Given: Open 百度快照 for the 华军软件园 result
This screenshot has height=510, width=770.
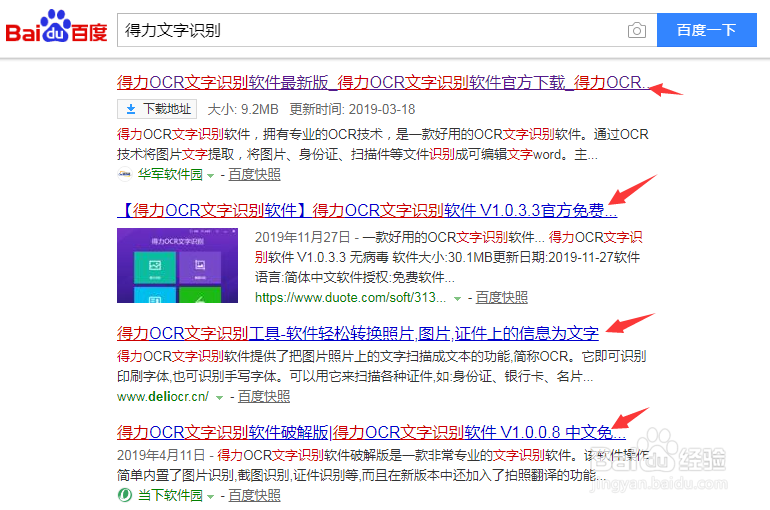Looking at the screenshot, I should (254, 174).
